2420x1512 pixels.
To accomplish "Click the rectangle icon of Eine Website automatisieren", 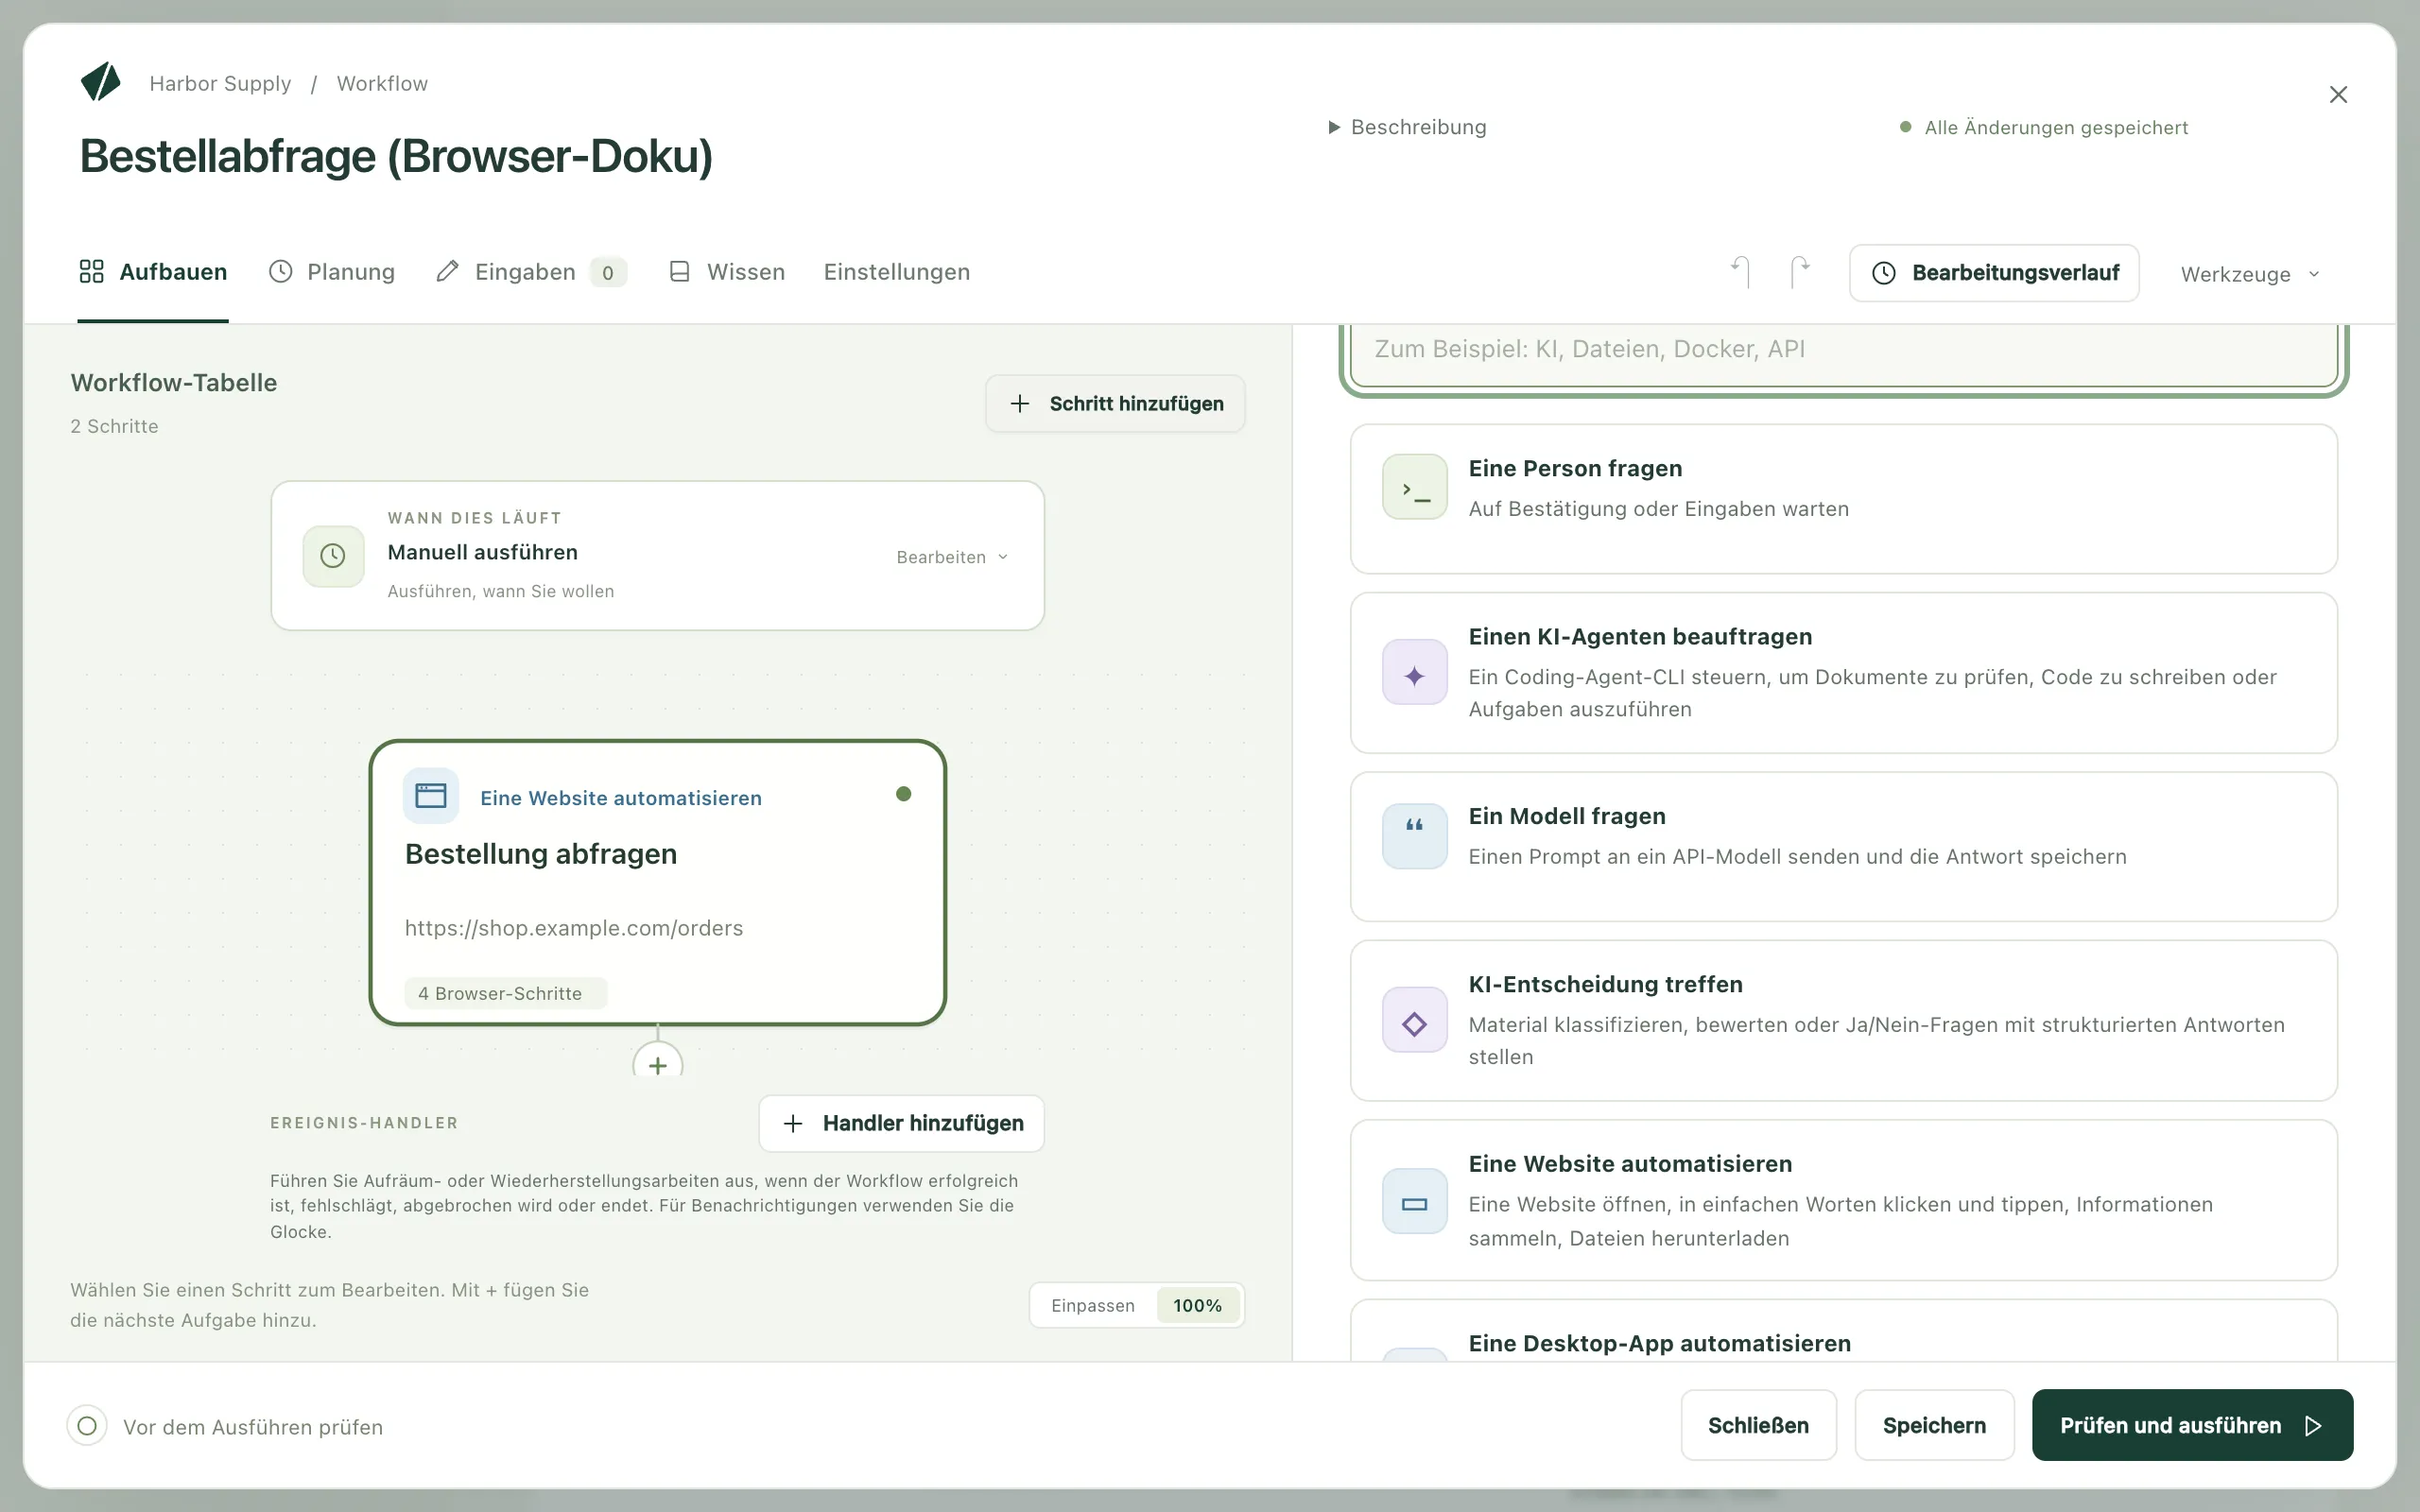I will pos(1415,1202).
